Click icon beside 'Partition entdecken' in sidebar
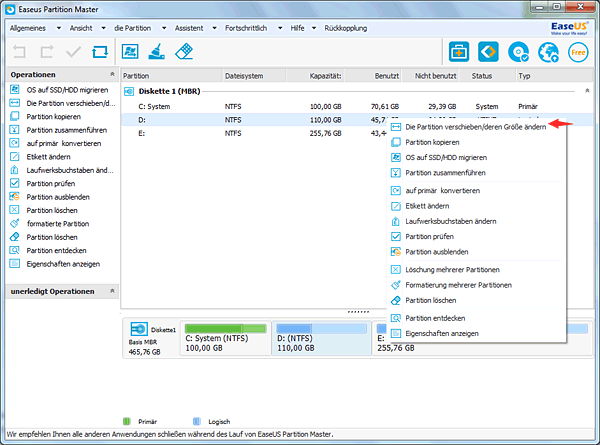Screen dimensions: 600x445 coord(14,250)
